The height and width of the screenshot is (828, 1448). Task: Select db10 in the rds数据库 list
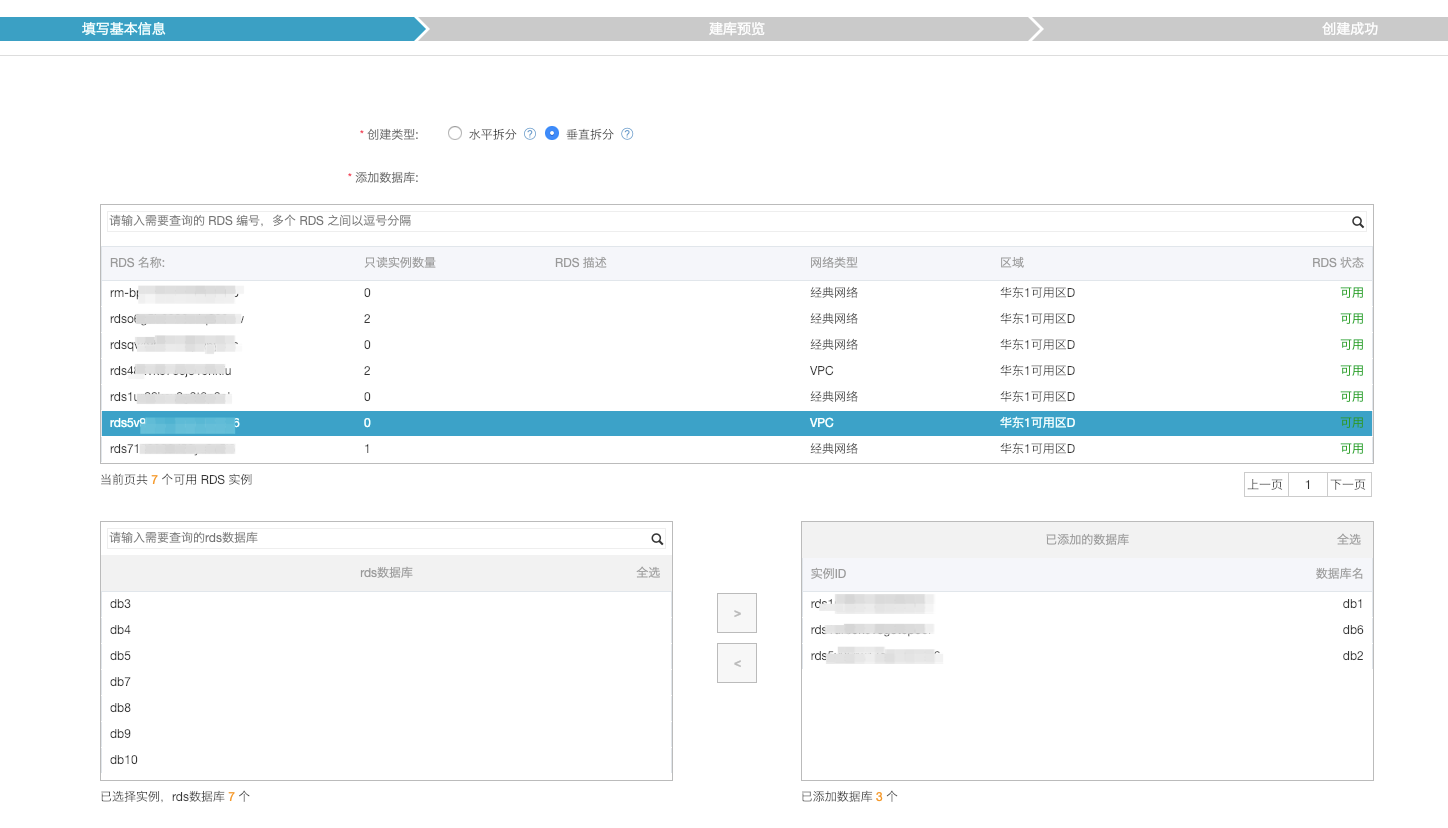click(x=386, y=760)
